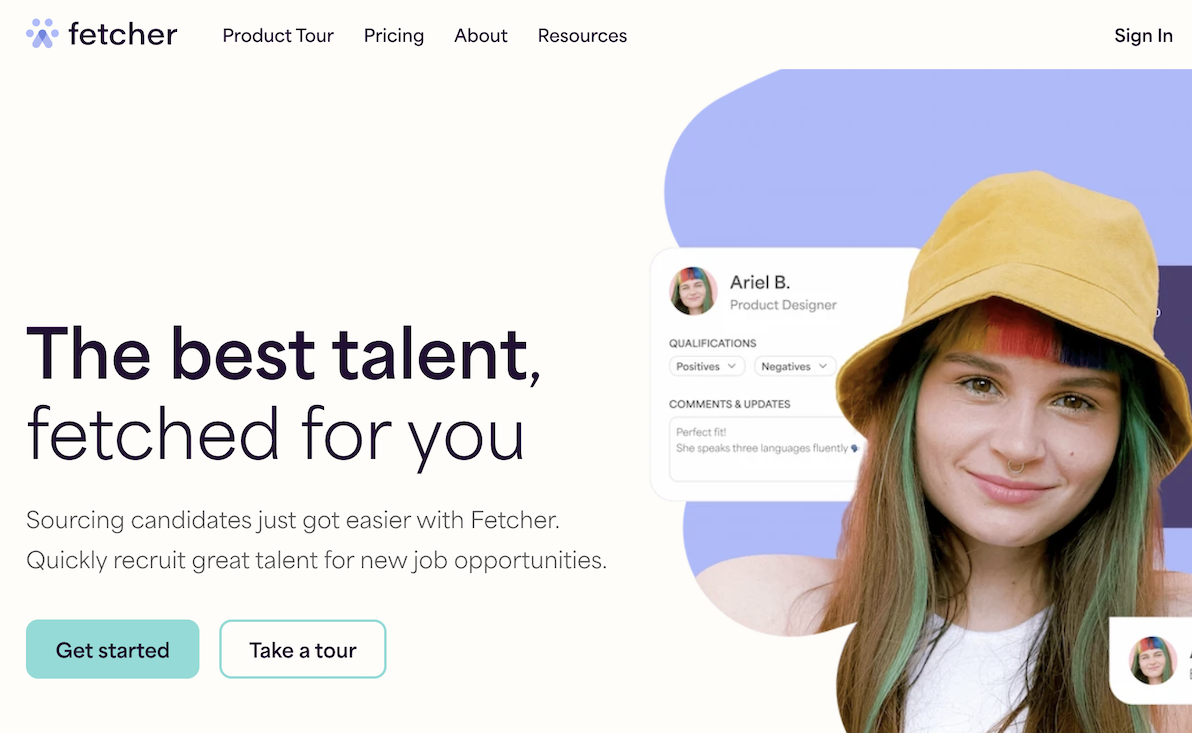Image resolution: width=1192 pixels, height=733 pixels.
Task: Open the Pricing page
Action: point(393,36)
